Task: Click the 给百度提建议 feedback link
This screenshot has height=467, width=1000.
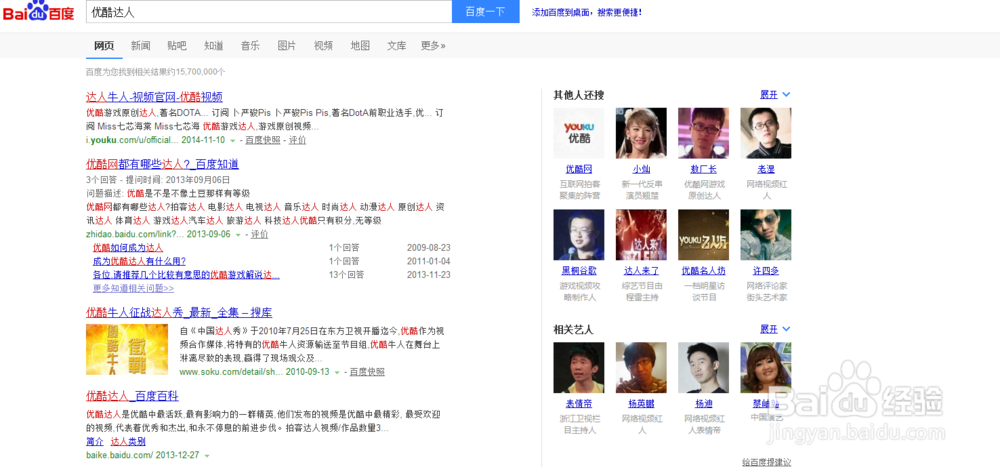Action: click(767, 462)
